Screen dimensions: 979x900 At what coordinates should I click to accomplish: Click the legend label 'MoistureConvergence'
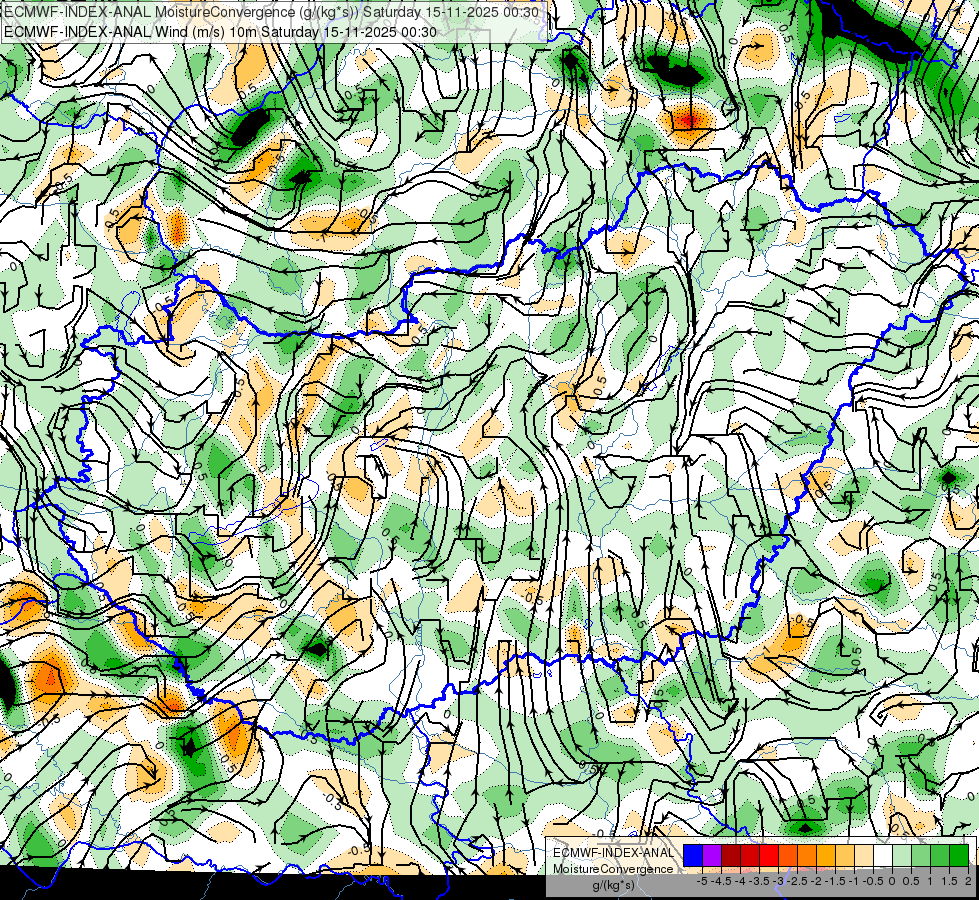pyautogui.click(x=613, y=869)
